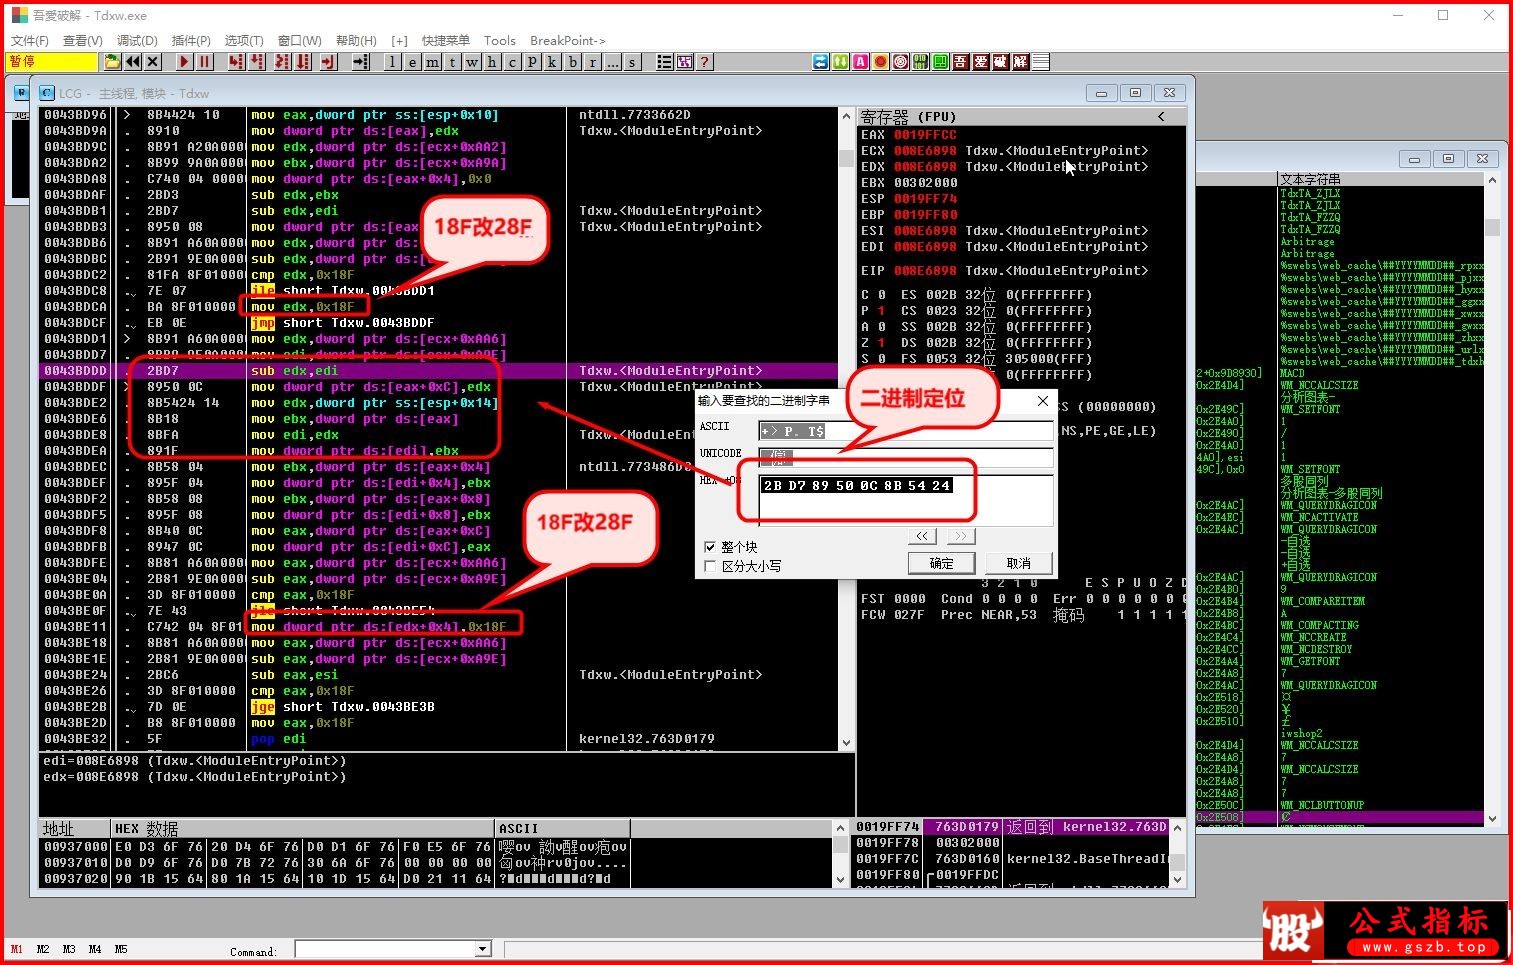1513x965 pixels.
Task: Select the EAX register value 0019FFCC
Action: (925, 135)
